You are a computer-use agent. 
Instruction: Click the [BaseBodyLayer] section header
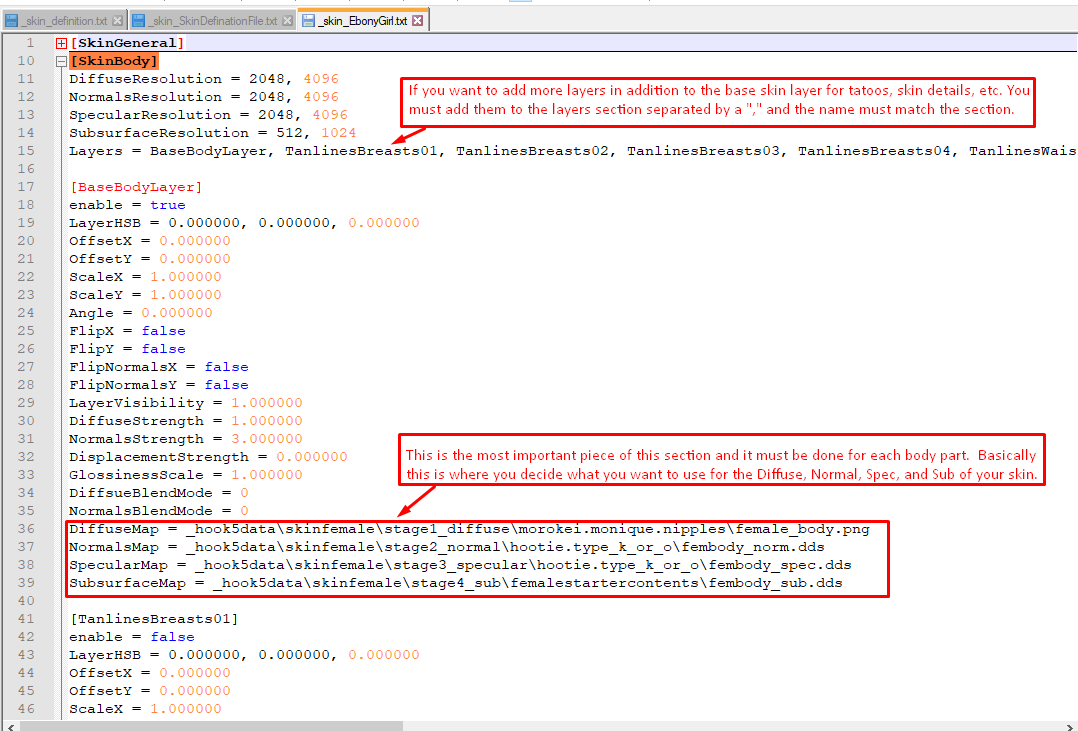pyautogui.click(x=136, y=187)
